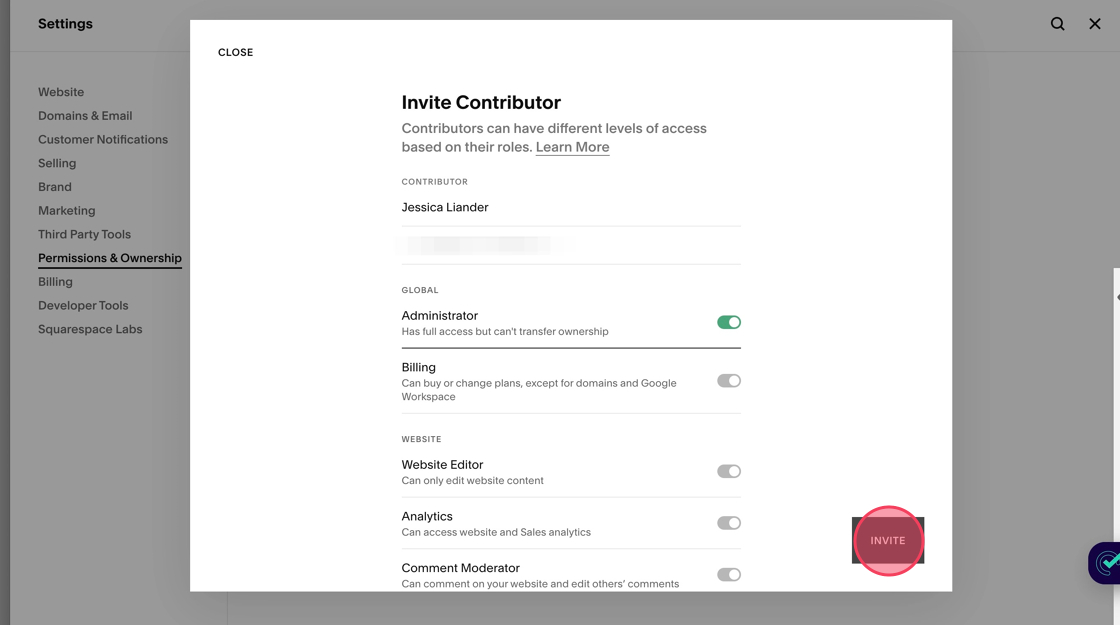Click CLOSE to dismiss the dialog
The width and height of the screenshot is (1120, 625).
pos(235,52)
